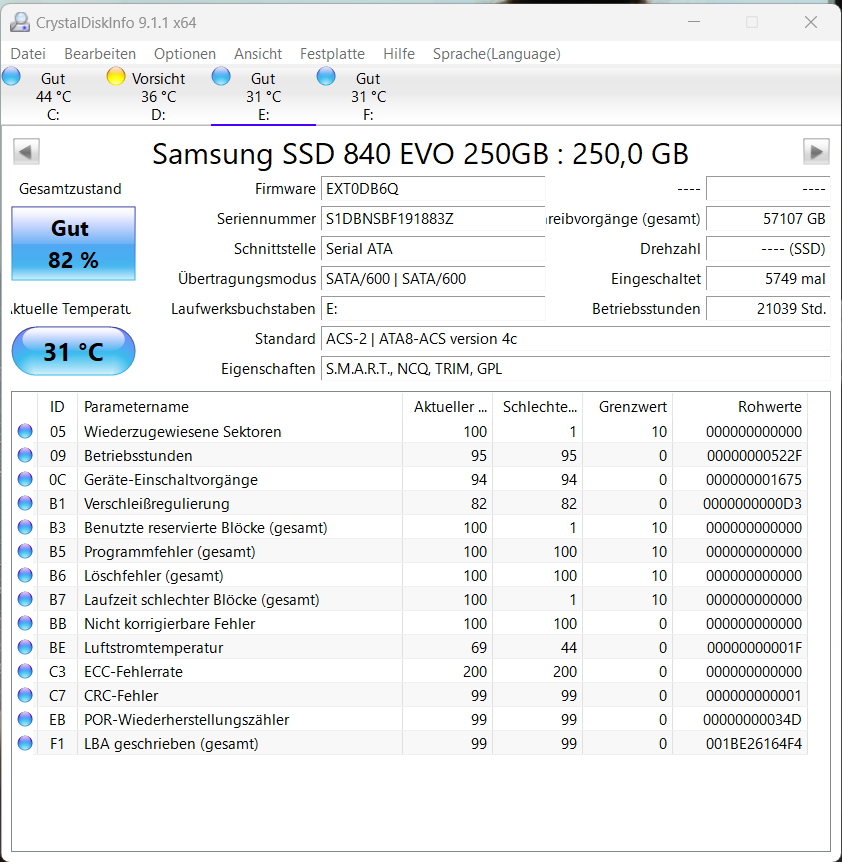
Task: Click raw value 00000000034D
Action: pyautogui.click(x=752, y=720)
